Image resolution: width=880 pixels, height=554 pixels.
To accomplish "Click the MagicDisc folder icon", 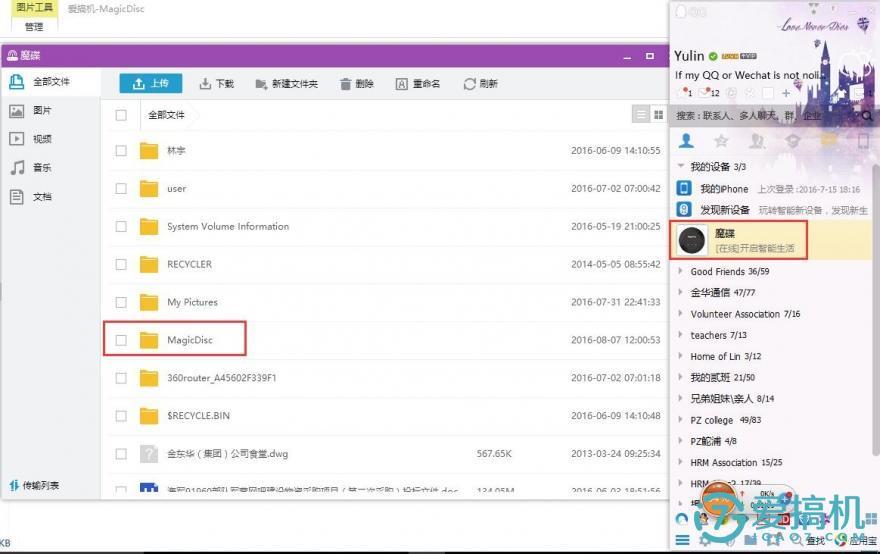I will point(149,340).
